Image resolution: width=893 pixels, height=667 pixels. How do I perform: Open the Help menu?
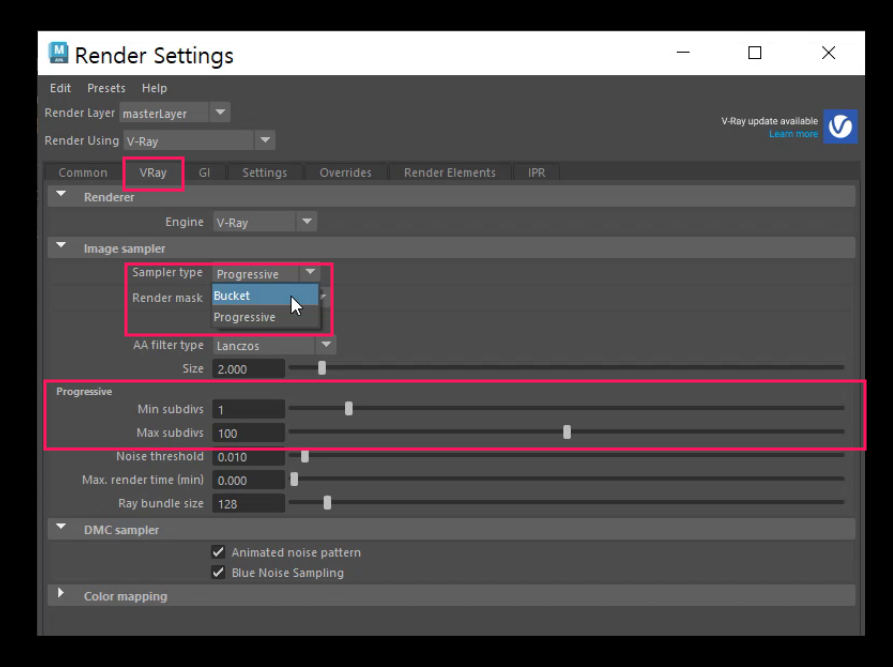pos(154,88)
